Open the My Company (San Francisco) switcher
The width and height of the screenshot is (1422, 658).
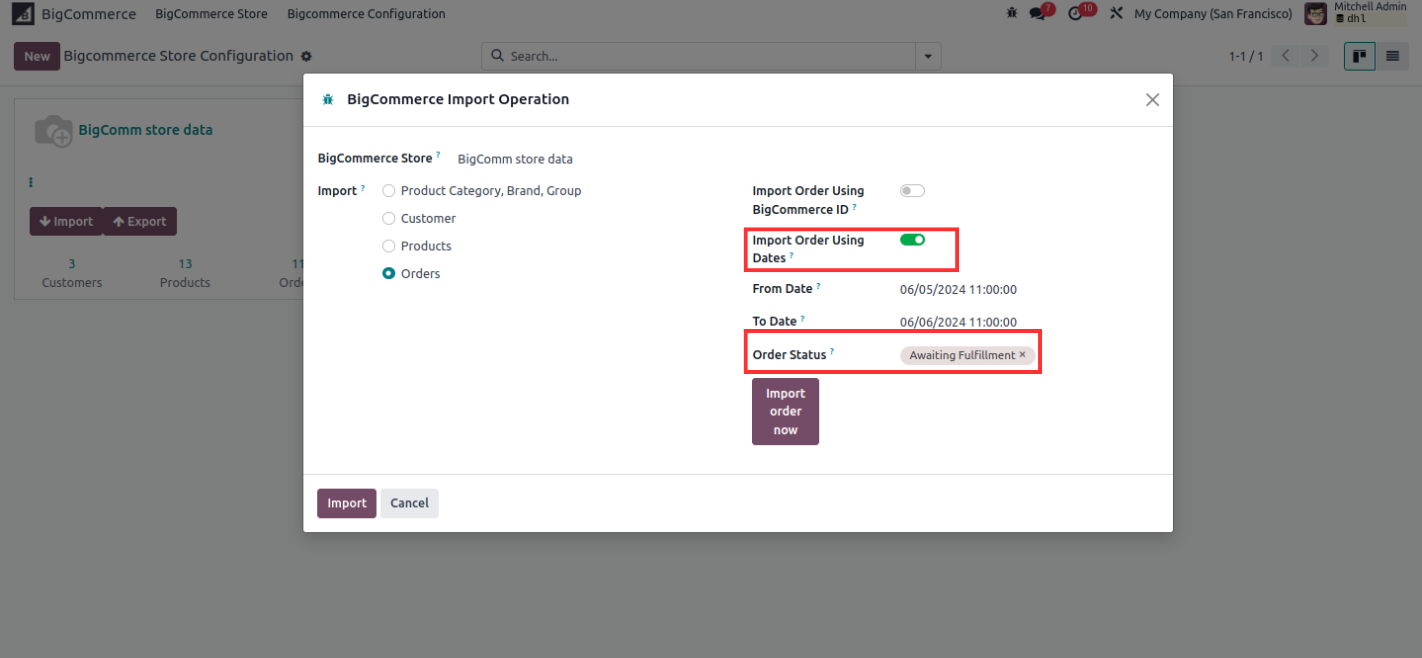tap(1213, 14)
